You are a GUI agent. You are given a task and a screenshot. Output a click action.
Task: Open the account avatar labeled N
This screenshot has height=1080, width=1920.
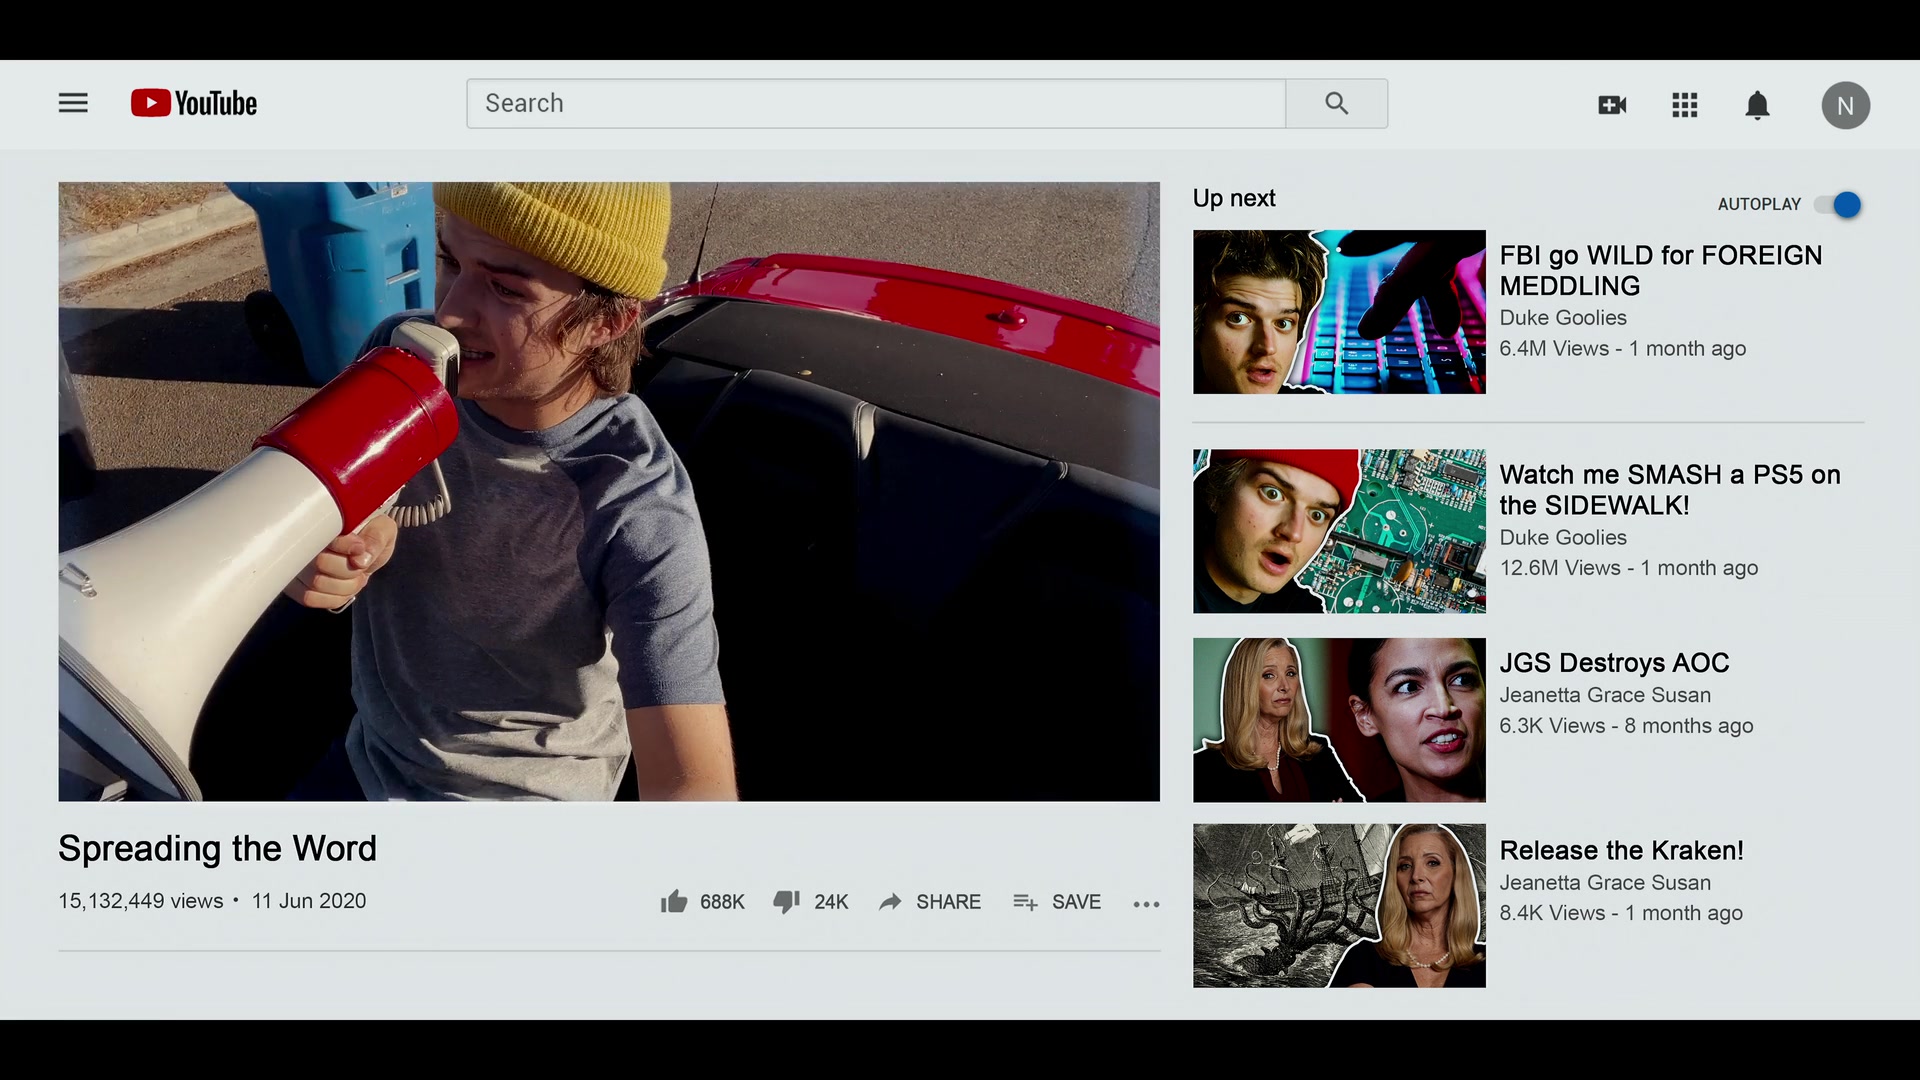point(1845,105)
